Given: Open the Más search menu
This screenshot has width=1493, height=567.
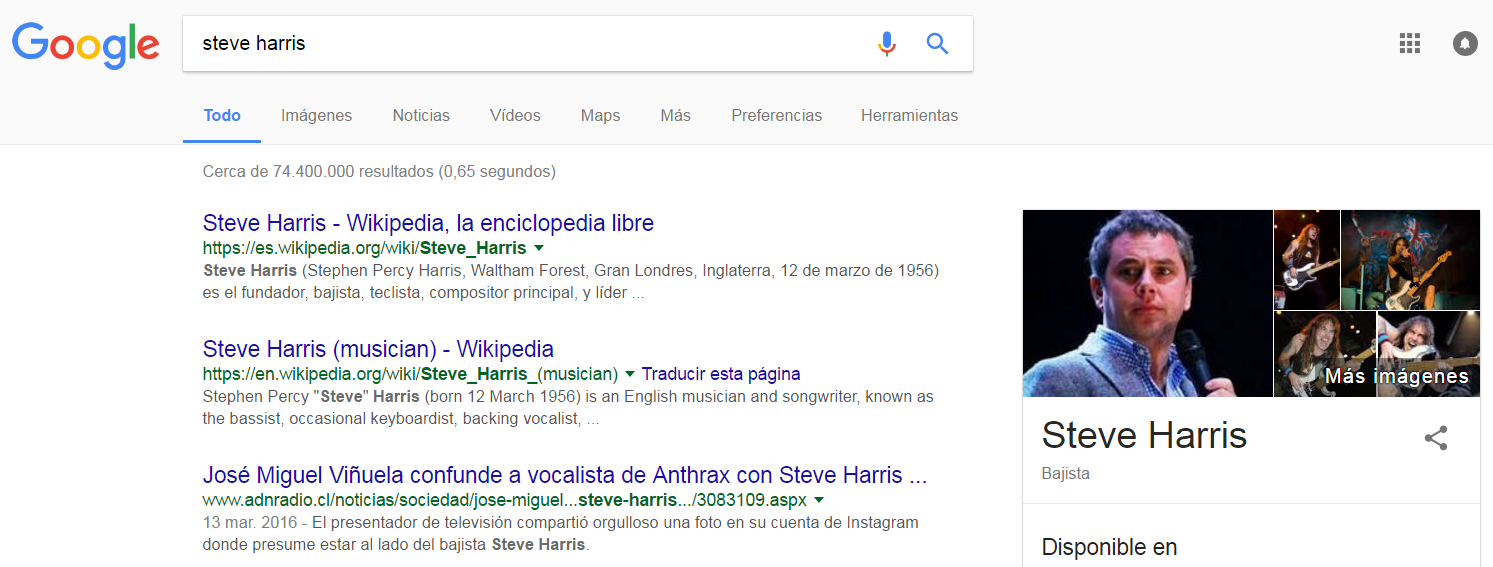Looking at the screenshot, I should click(675, 115).
